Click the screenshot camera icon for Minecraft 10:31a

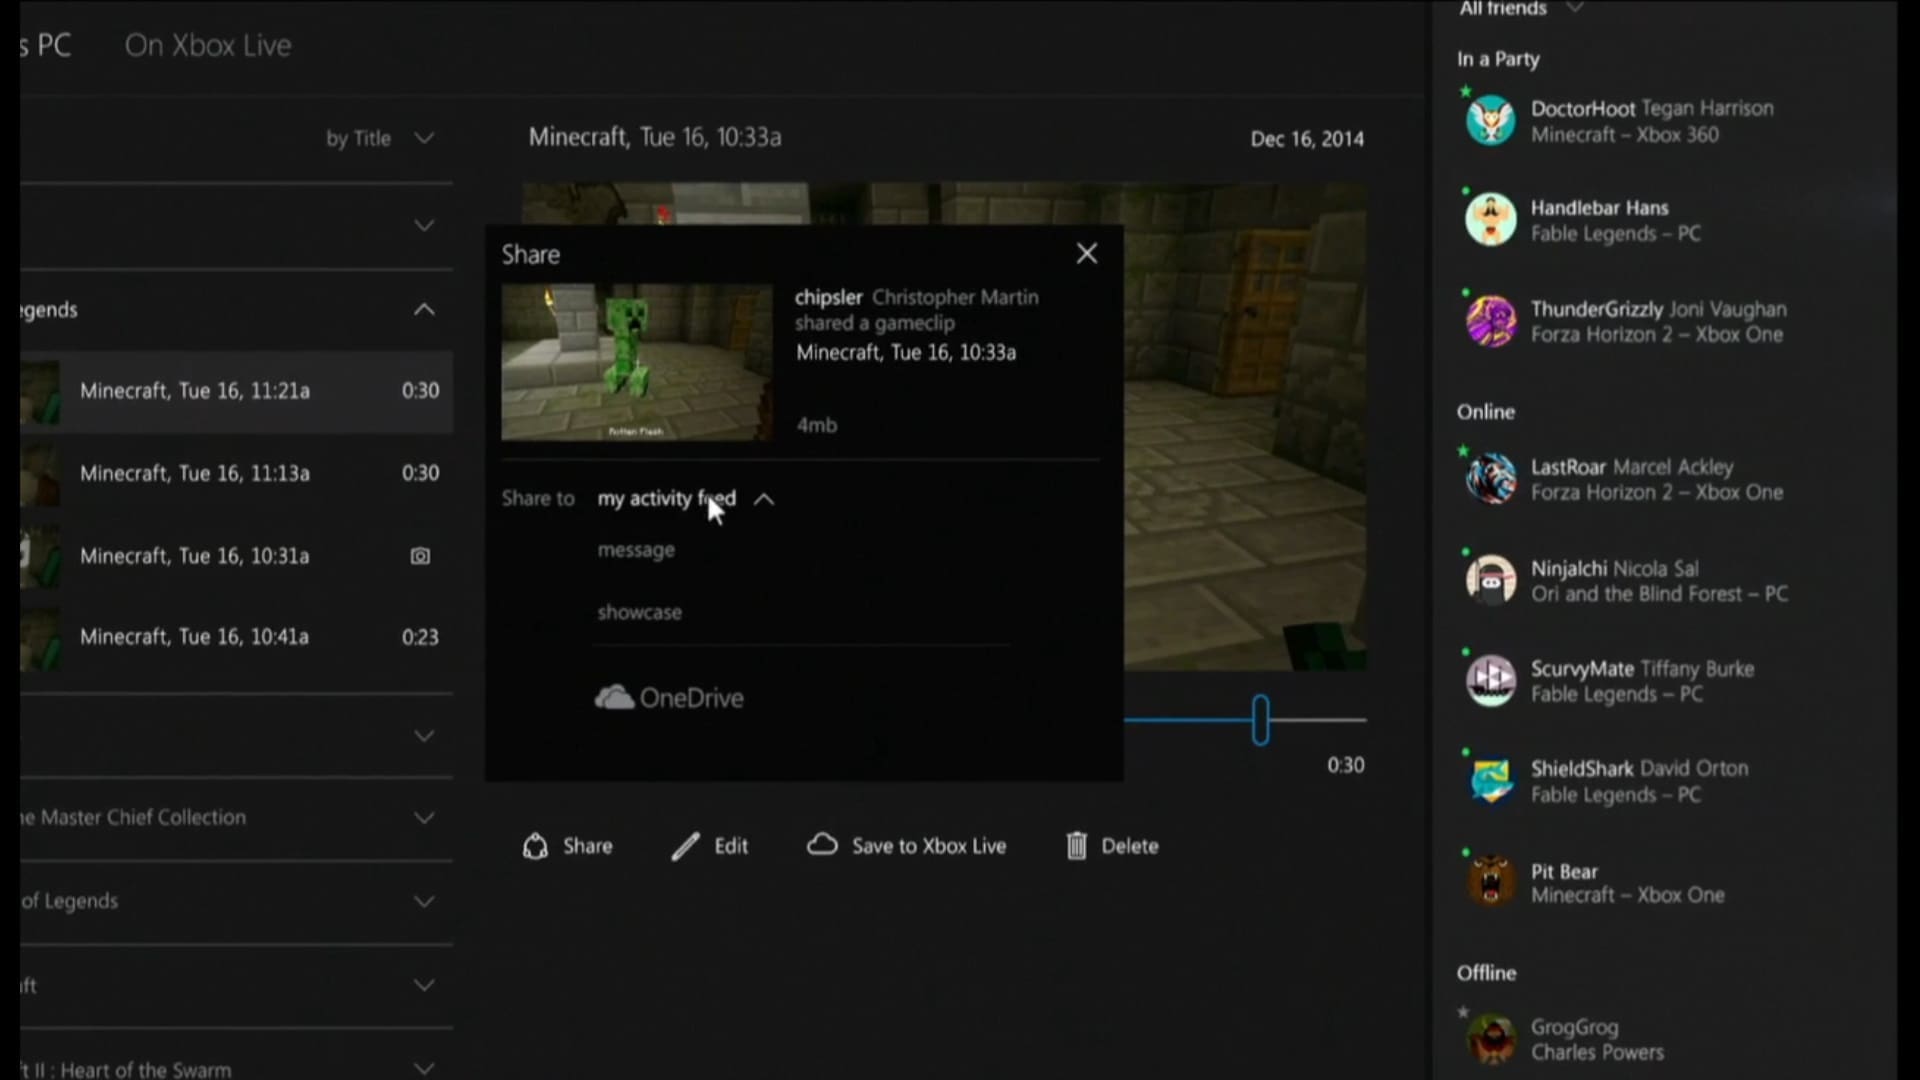point(420,556)
